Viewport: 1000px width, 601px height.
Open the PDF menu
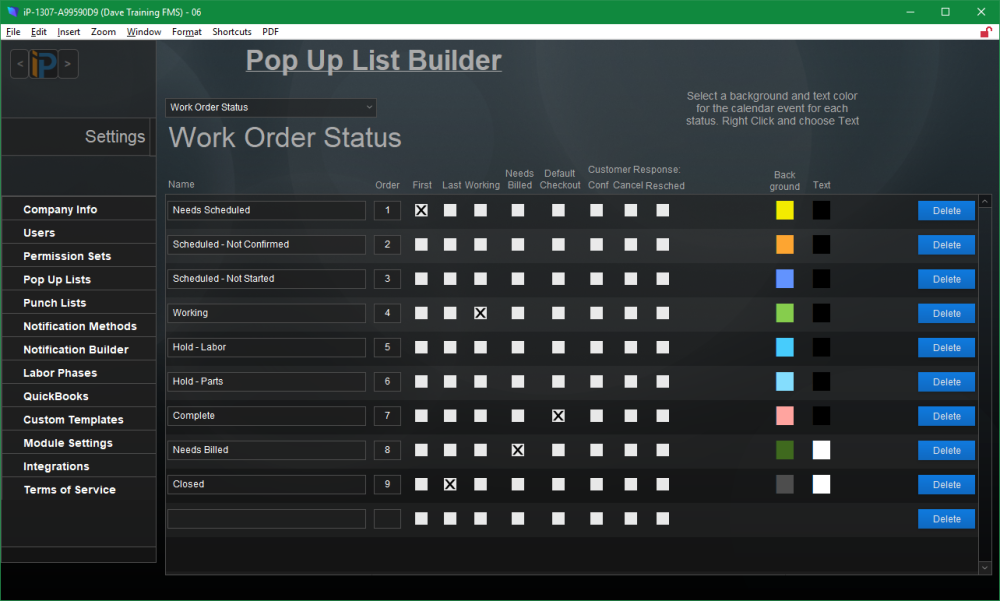pyautogui.click(x=270, y=31)
